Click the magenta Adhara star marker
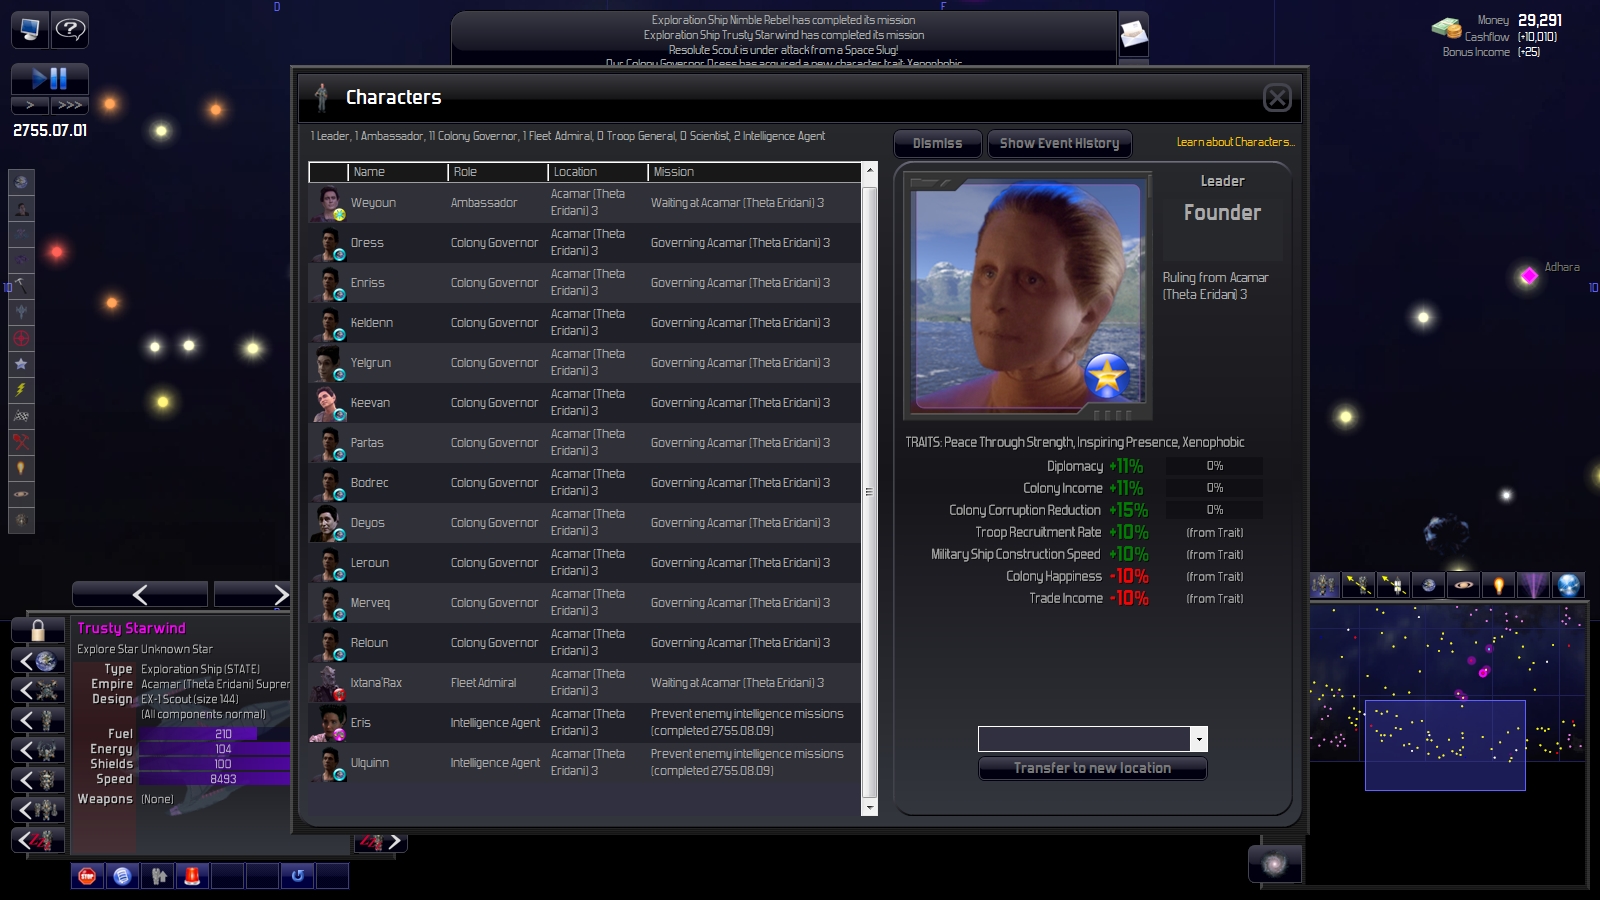Image resolution: width=1600 pixels, height=900 pixels. 1529,276
